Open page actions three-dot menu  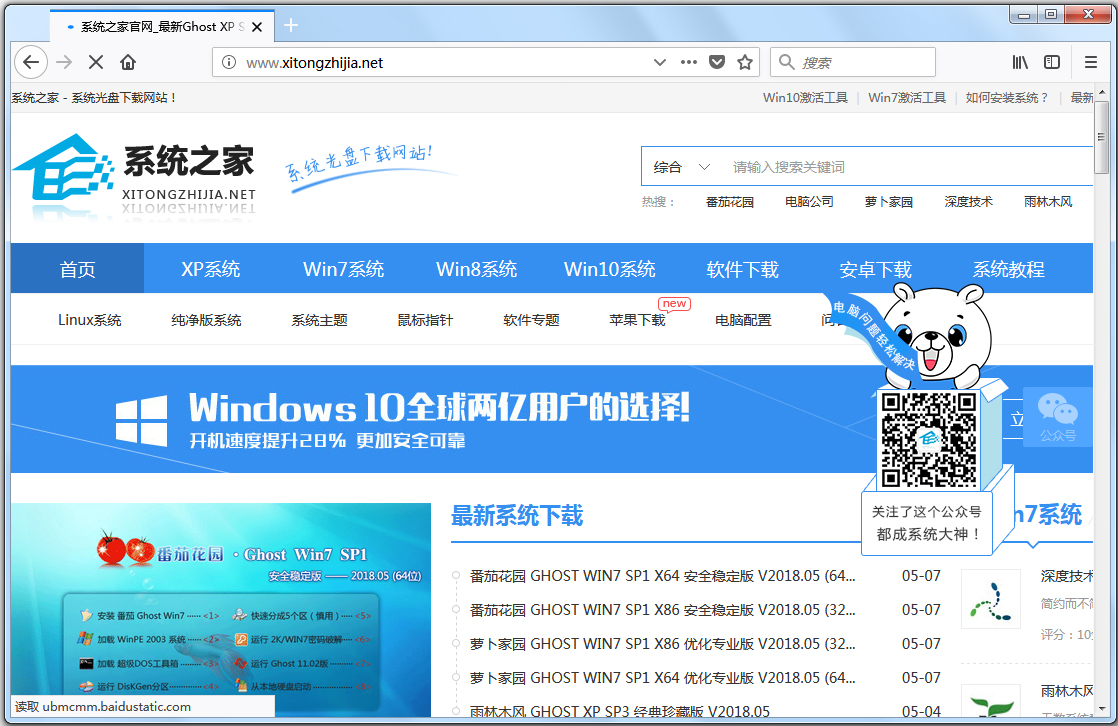click(688, 62)
